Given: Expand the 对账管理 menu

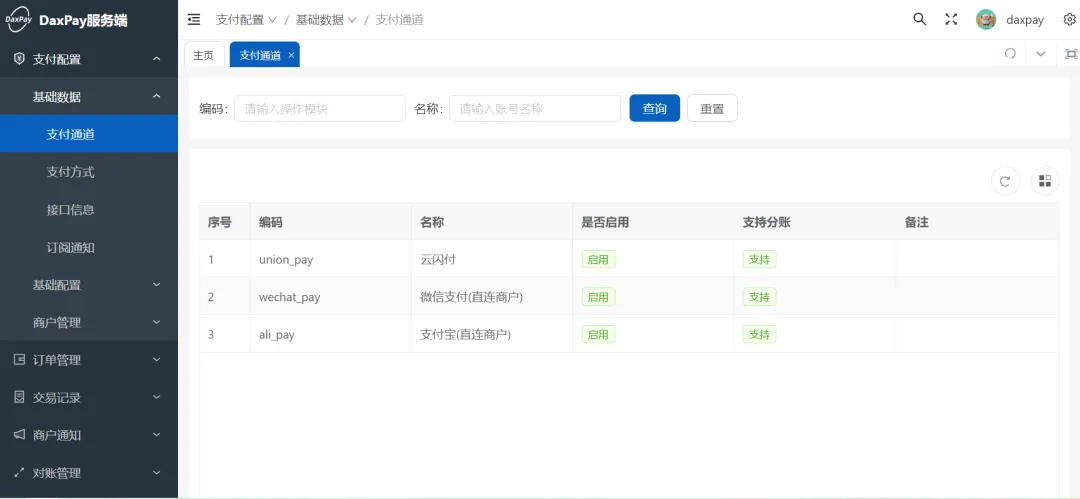Looking at the screenshot, I should click(156, 473).
